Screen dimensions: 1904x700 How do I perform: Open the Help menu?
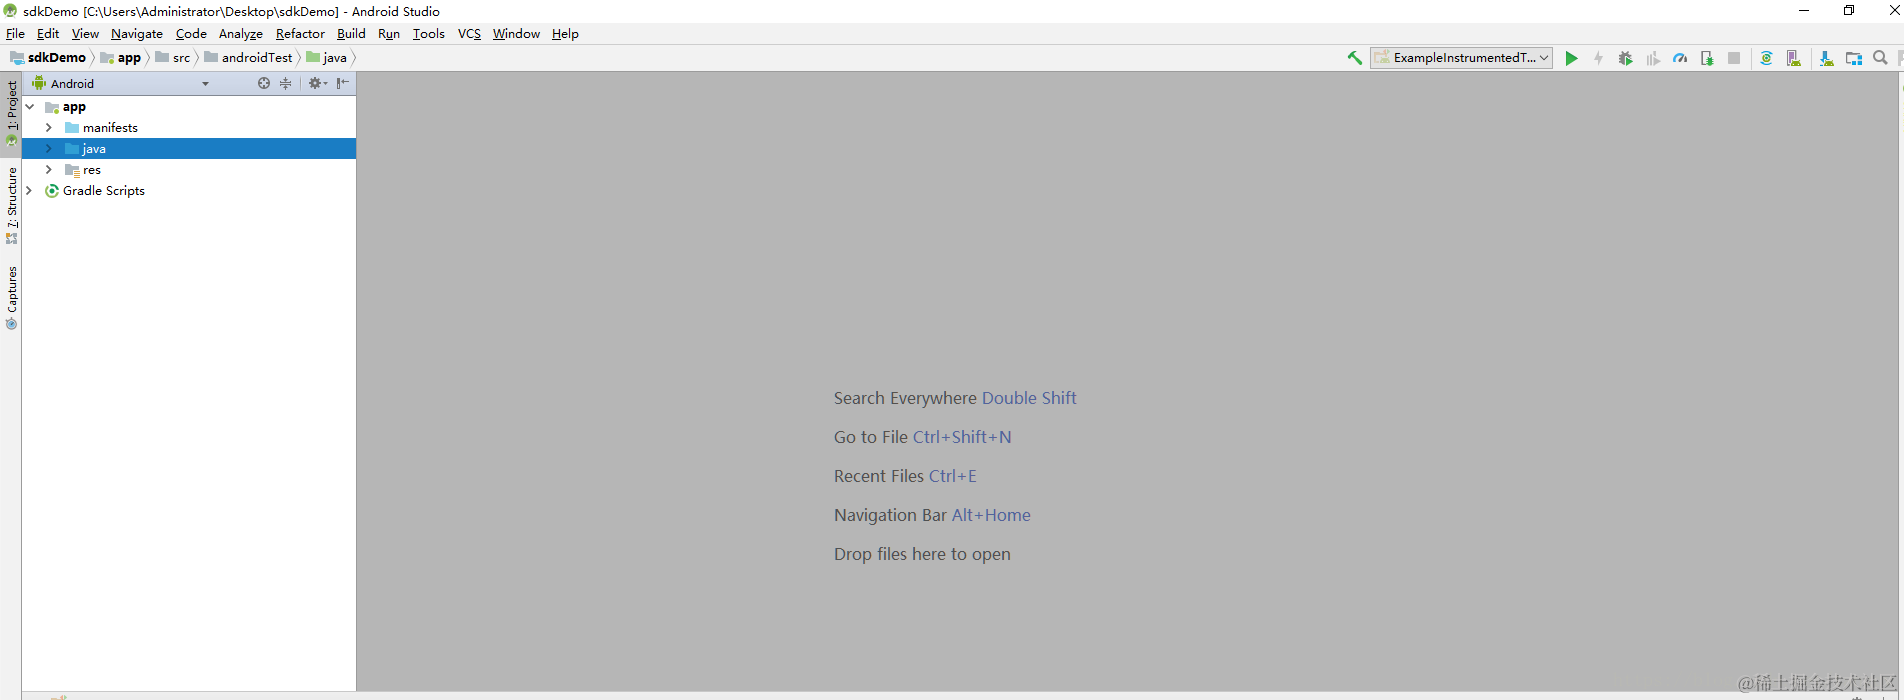tap(565, 34)
